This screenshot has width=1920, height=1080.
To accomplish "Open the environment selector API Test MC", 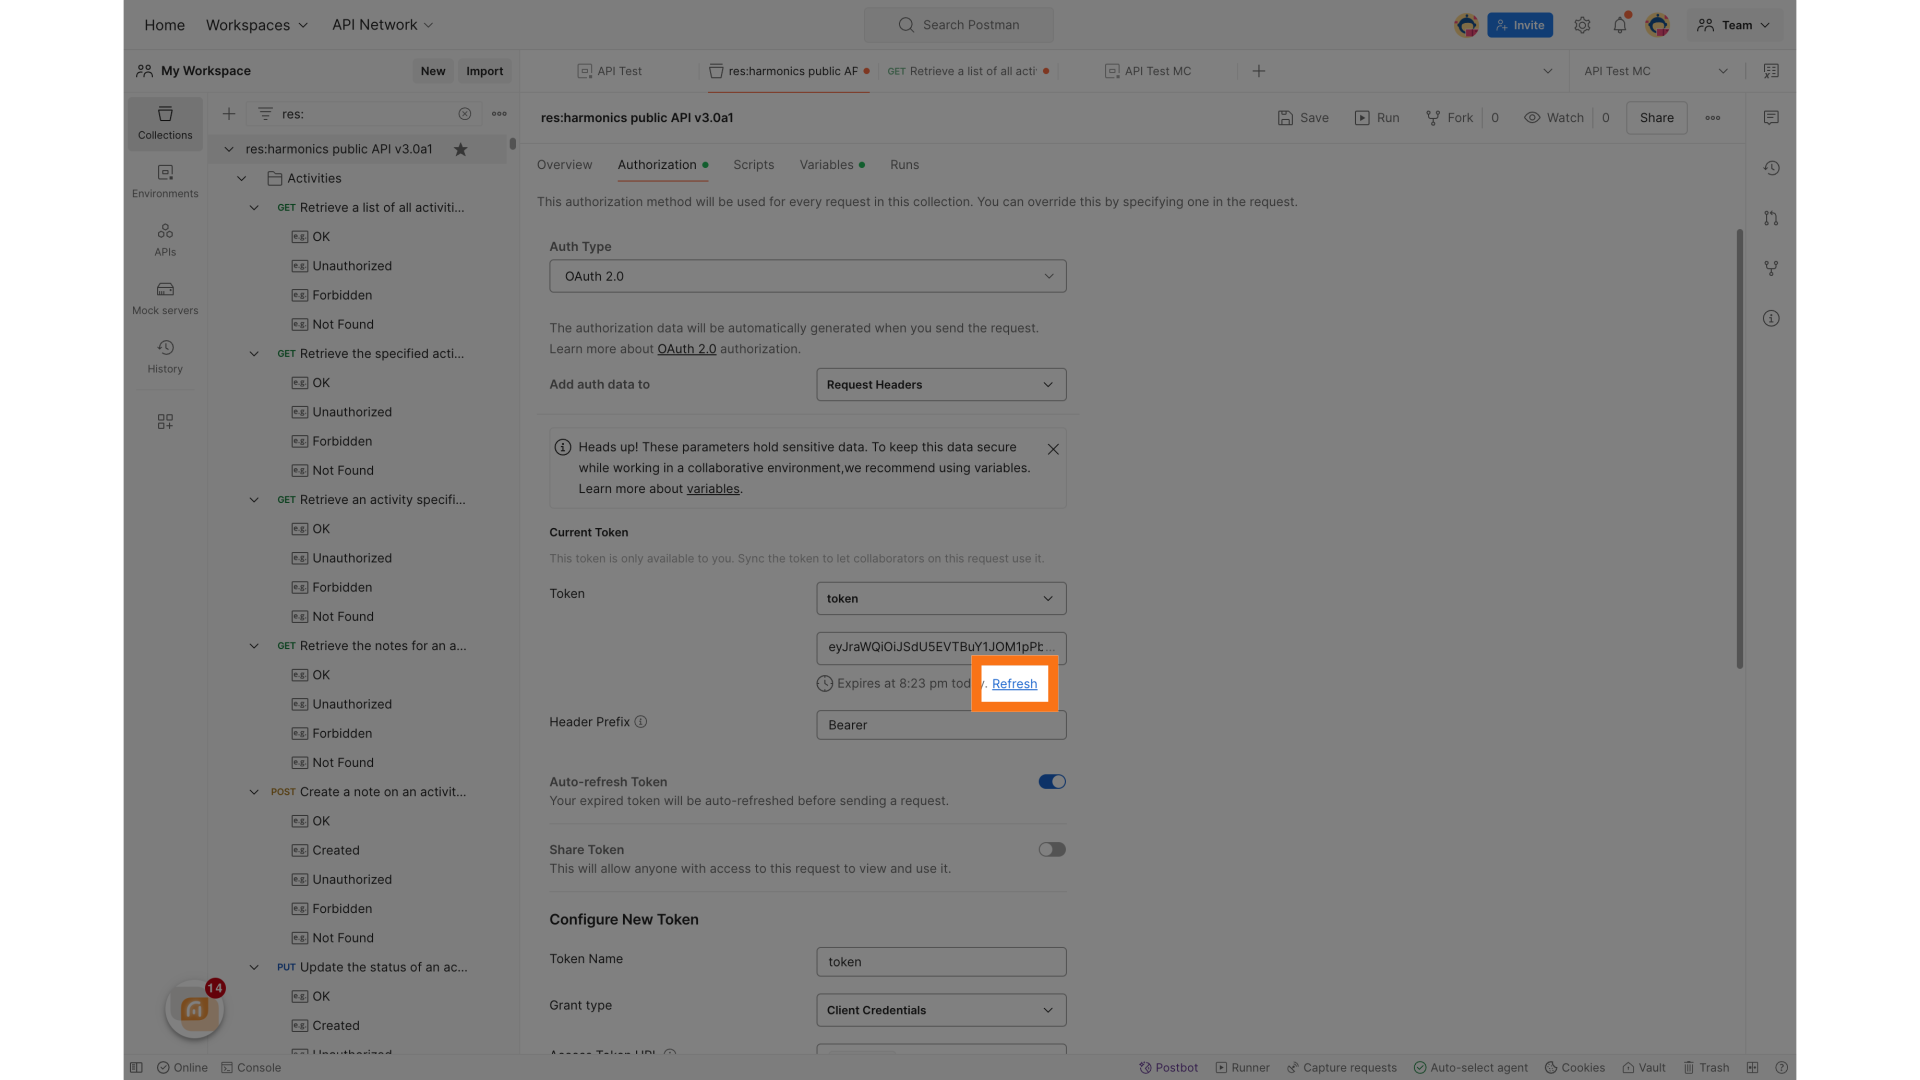I will 1656,71.
